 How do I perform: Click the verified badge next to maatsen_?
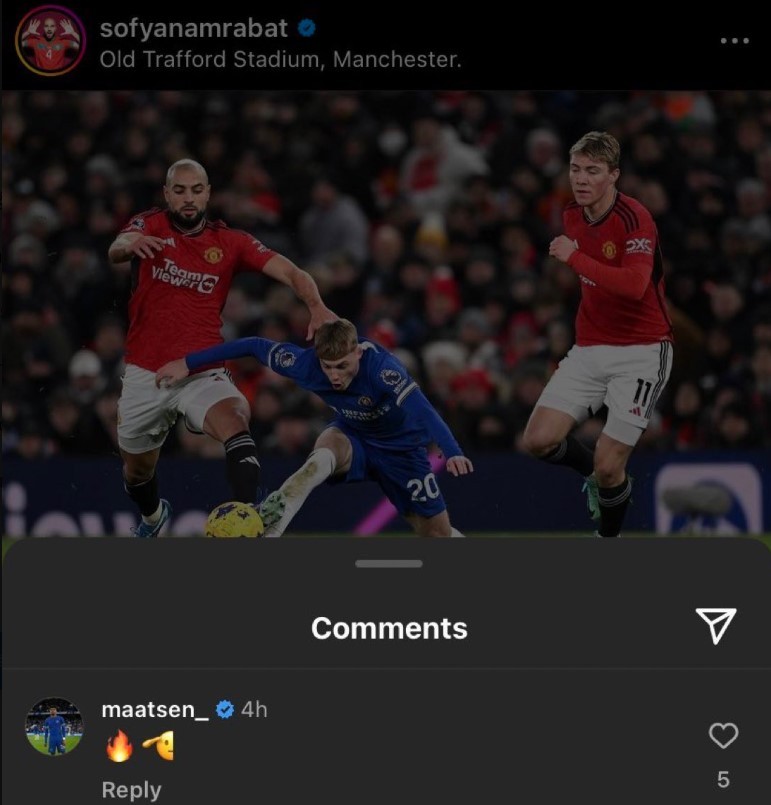[x=225, y=710]
